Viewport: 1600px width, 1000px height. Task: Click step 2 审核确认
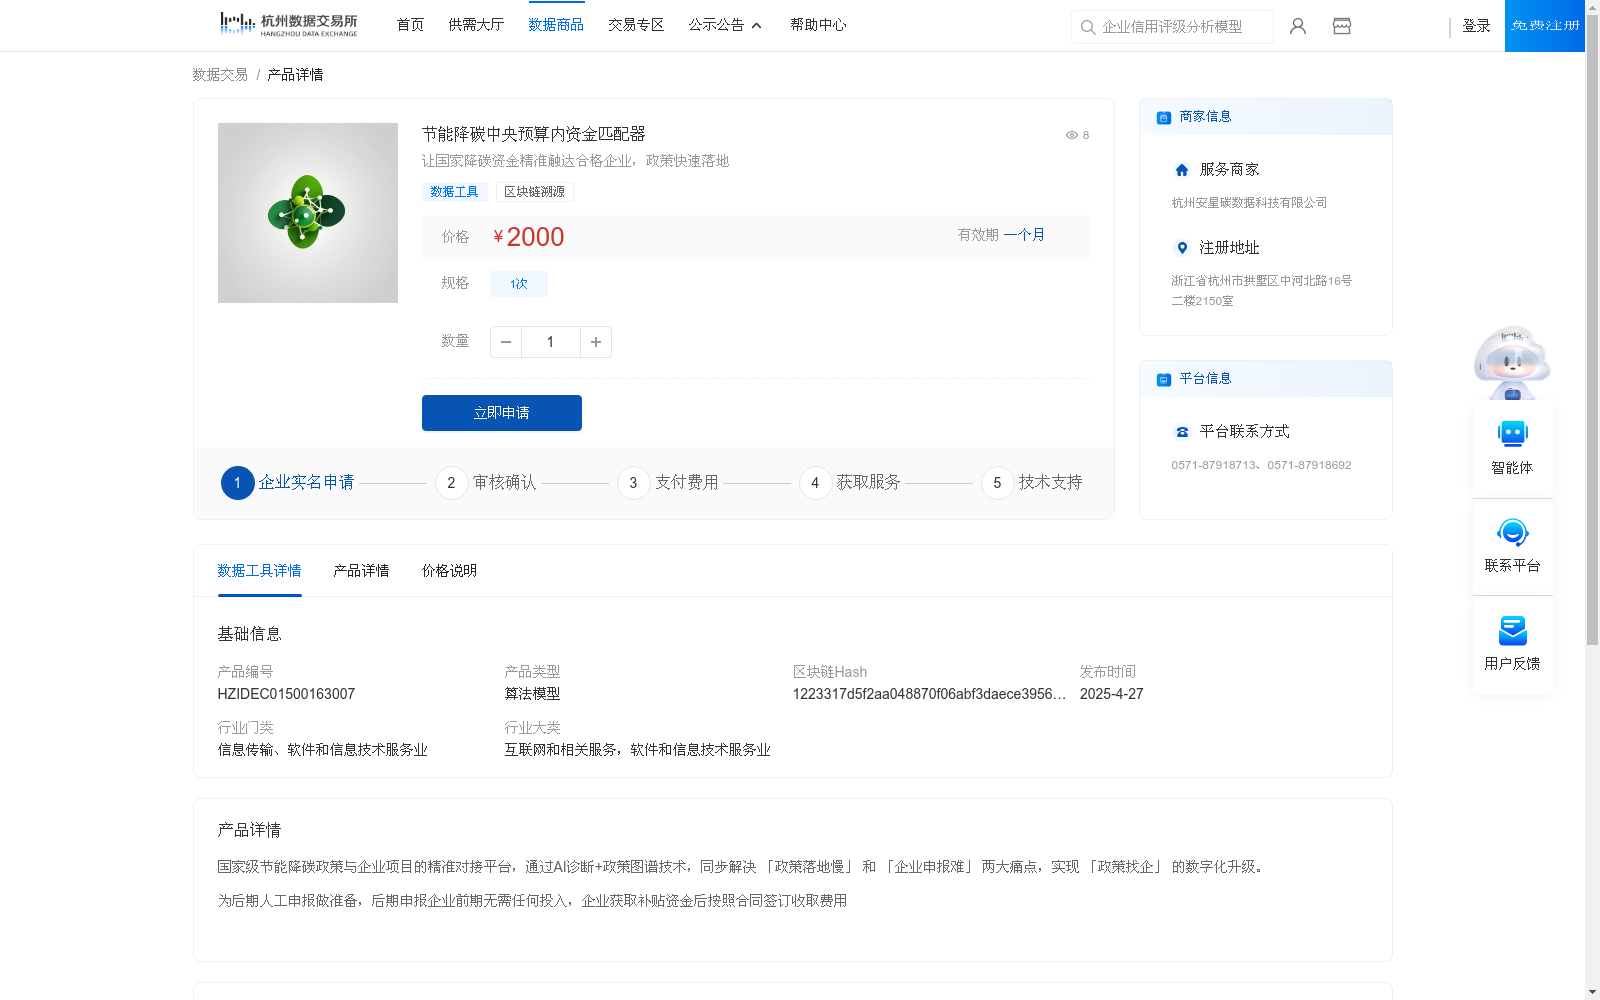point(486,483)
